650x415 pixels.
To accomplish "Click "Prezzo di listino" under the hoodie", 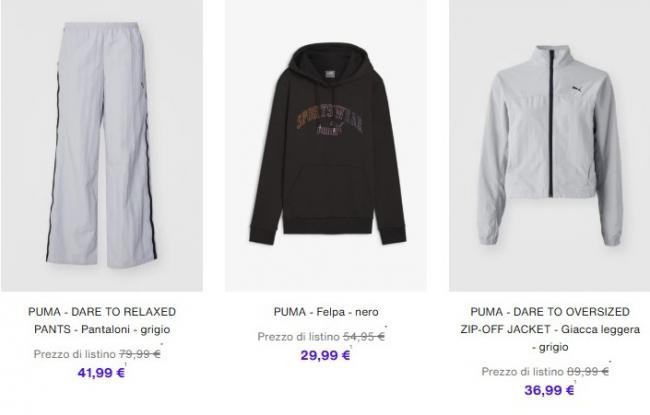I will pos(298,337).
